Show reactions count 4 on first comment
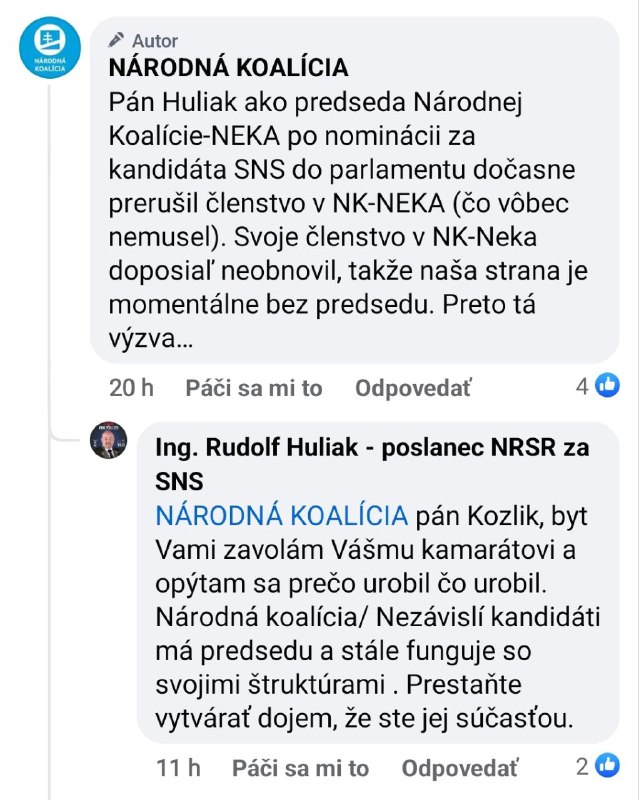 (x=582, y=387)
